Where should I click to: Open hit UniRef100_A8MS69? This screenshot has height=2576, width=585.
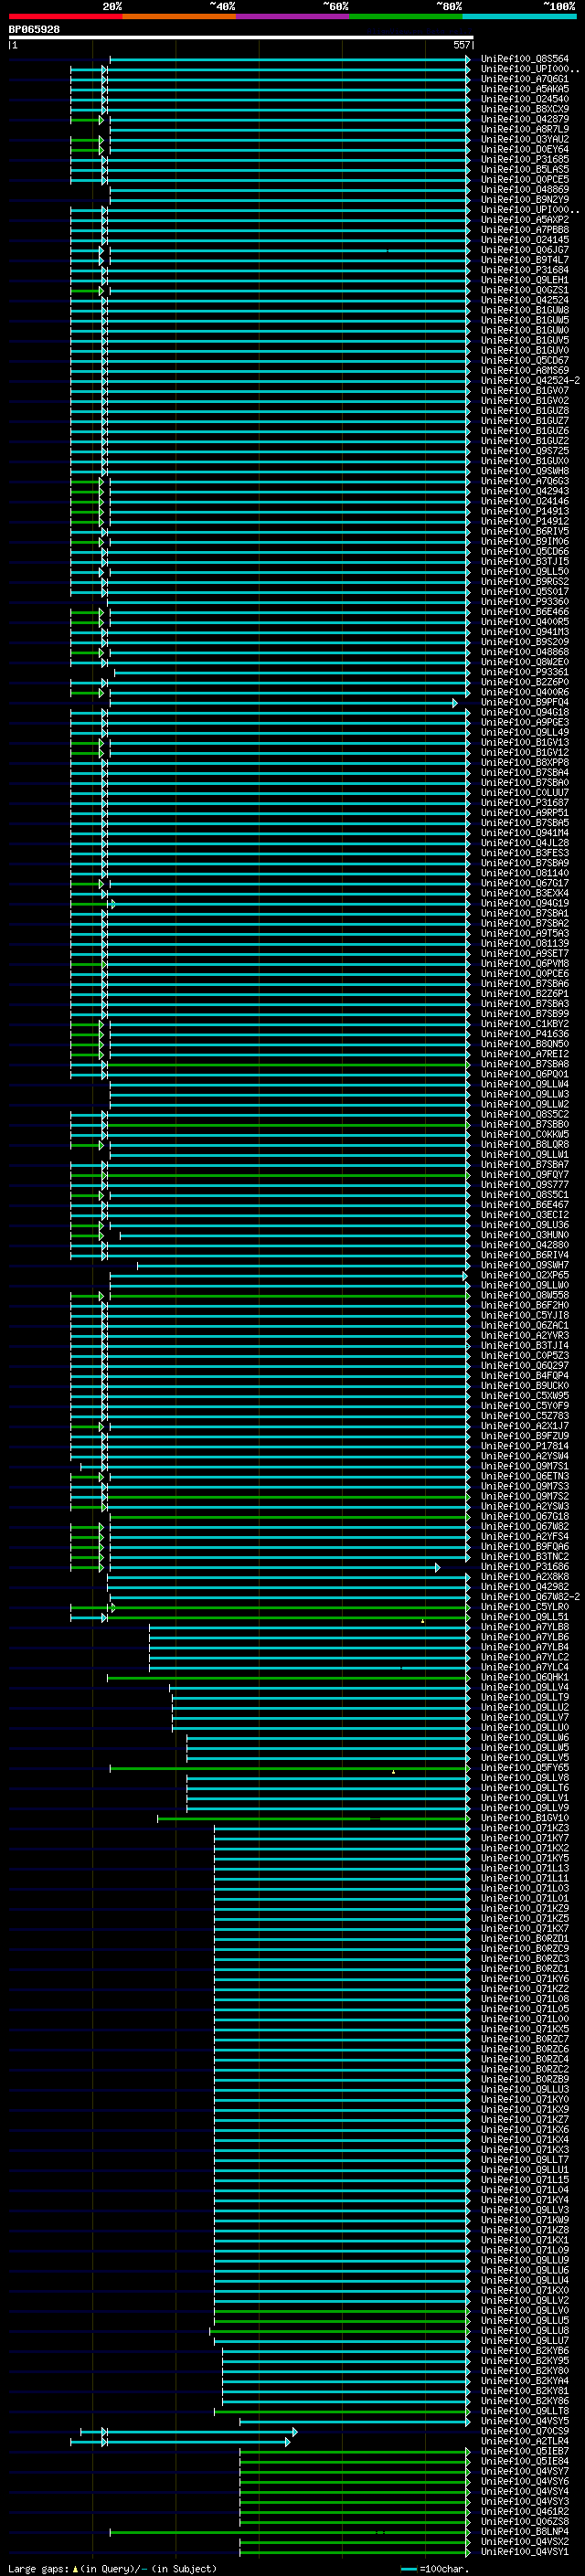coord(525,370)
